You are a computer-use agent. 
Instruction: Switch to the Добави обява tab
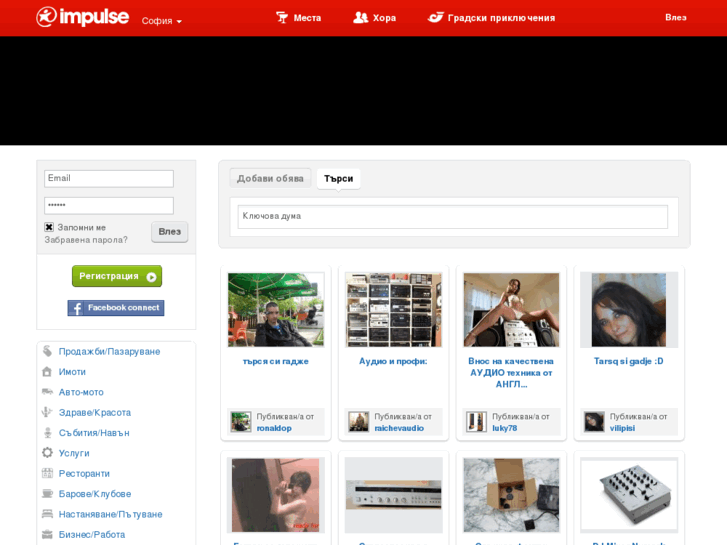click(x=270, y=179)
